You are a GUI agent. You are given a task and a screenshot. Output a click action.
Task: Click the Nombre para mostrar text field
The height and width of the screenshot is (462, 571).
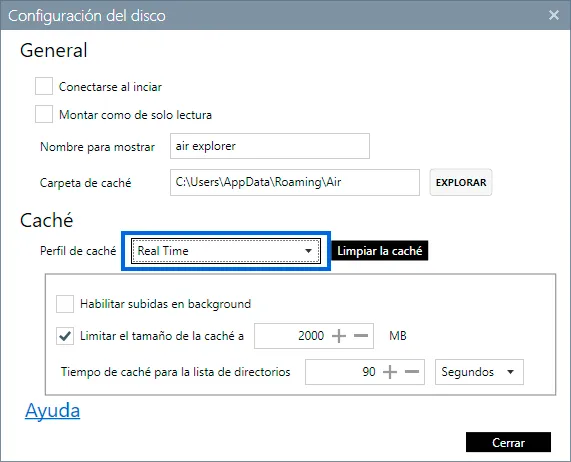[x=270, y=146]
